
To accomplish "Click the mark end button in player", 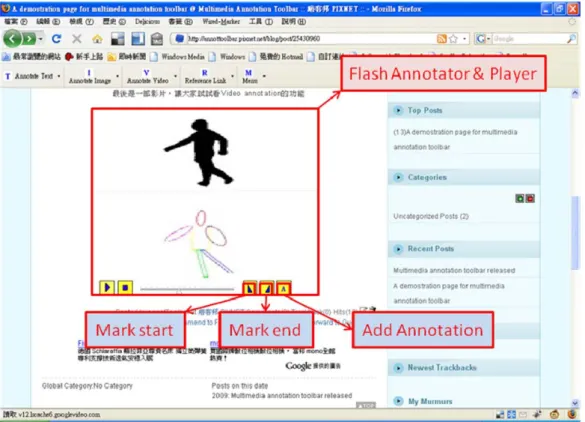I will 266,288.
